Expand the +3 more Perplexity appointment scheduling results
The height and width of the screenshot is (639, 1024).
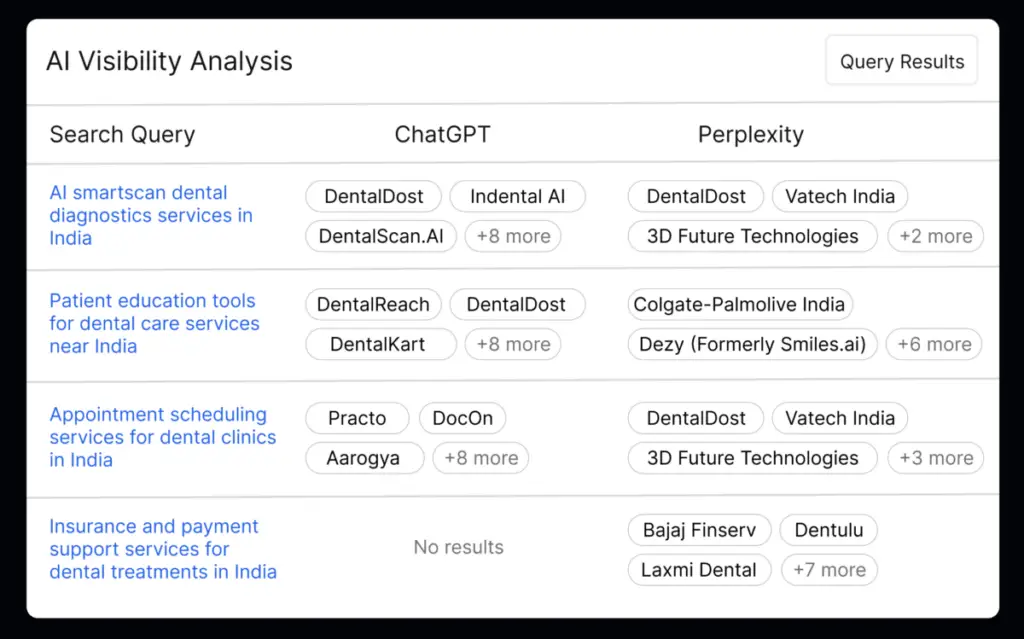click(935, 458)
